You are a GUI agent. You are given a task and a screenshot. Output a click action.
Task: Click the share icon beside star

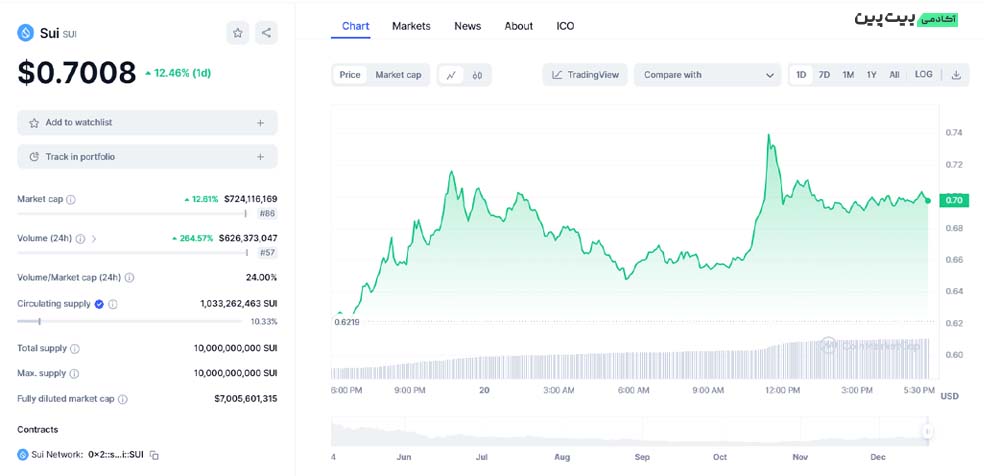pos(266,33)
